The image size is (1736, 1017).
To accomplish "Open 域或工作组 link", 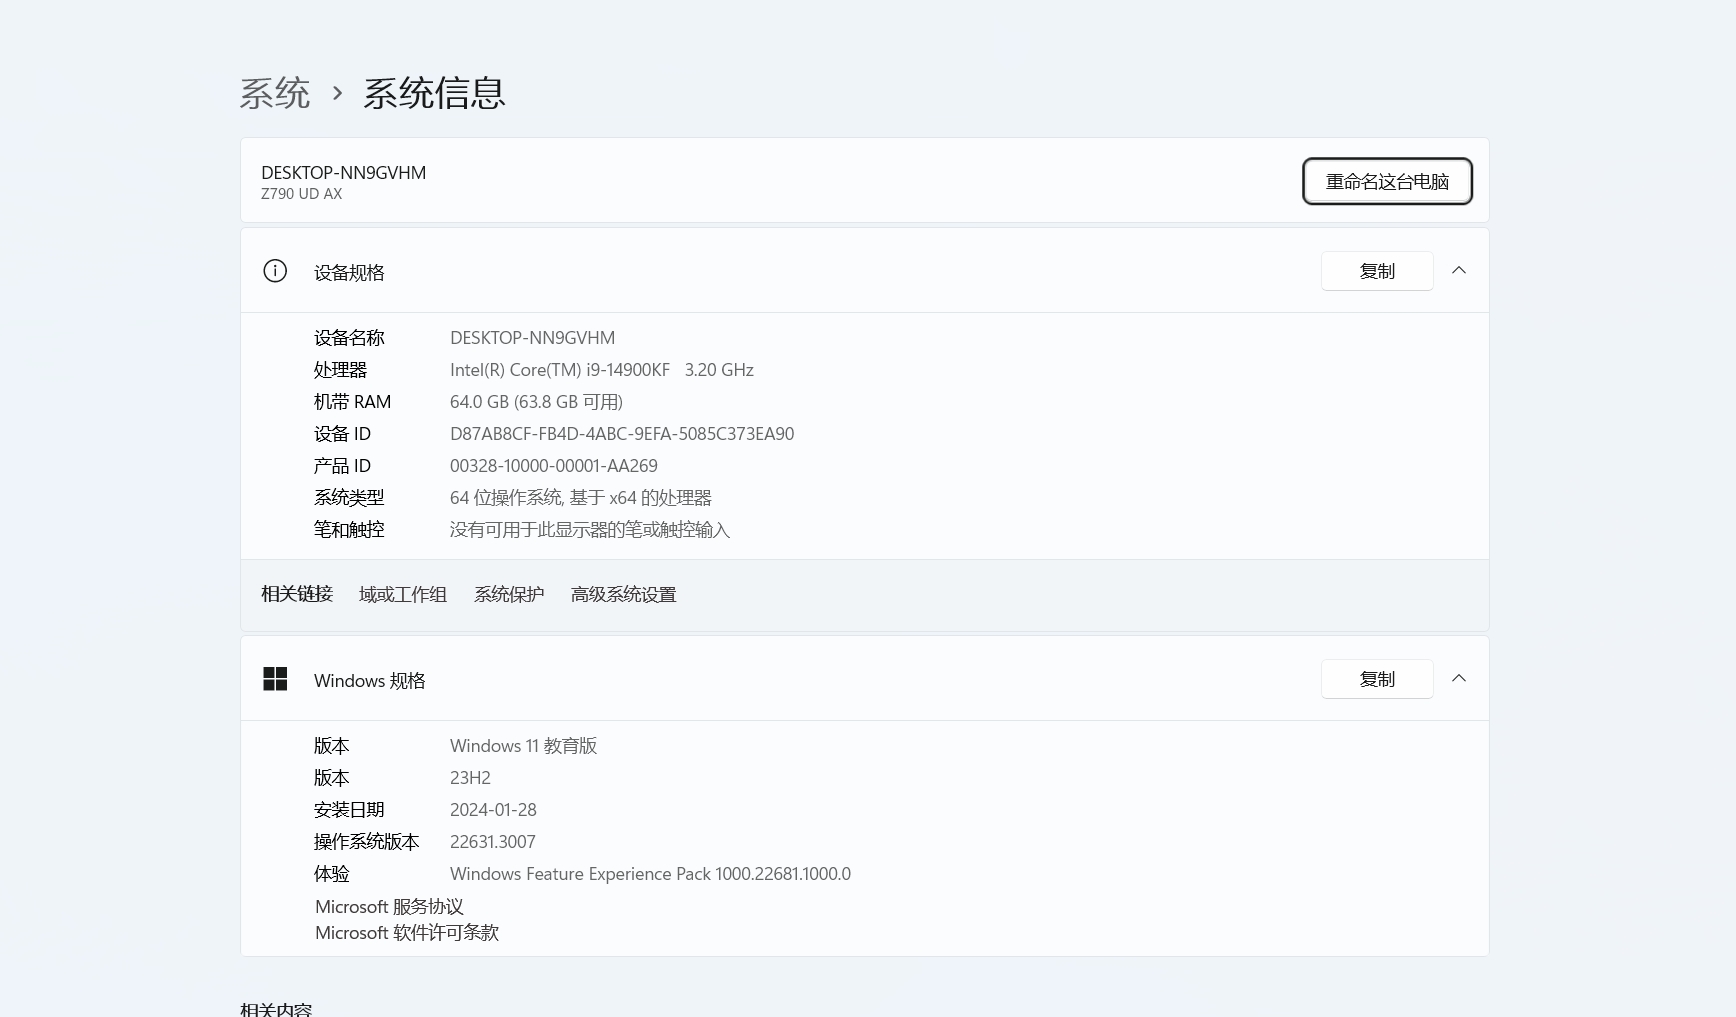I will click(x=403, y=595).
